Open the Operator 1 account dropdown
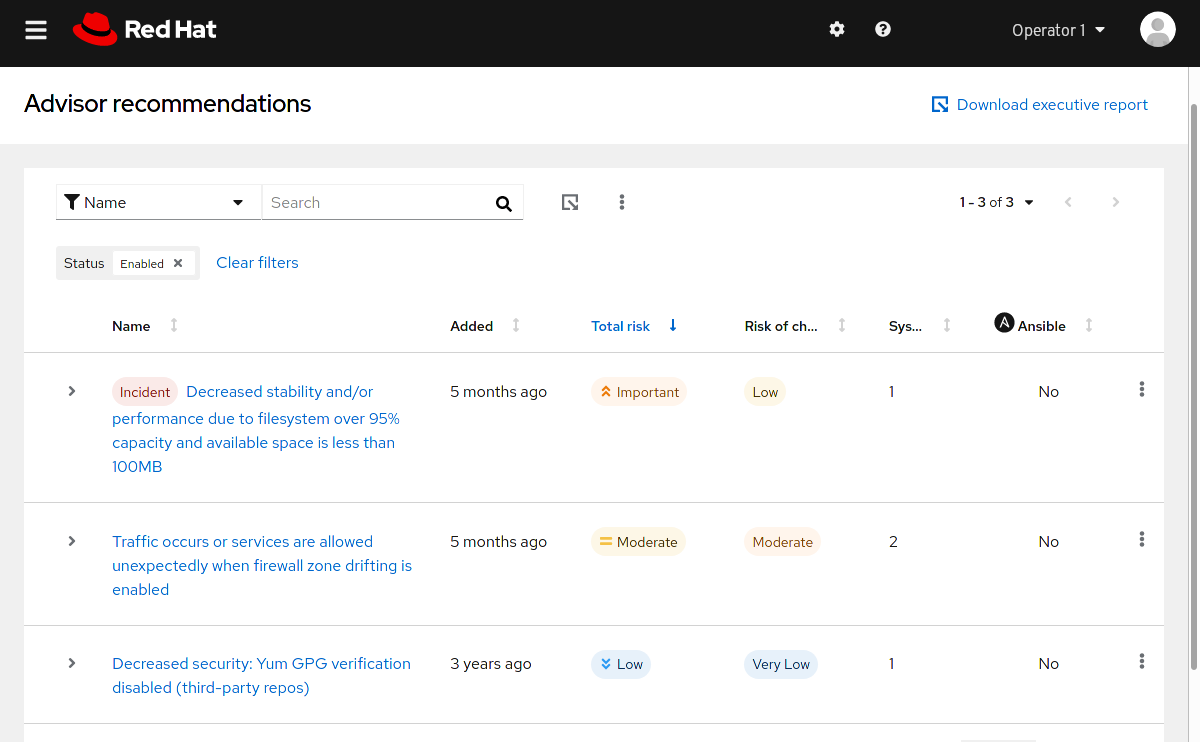The width and height of the screenshot is (1200, 742). (x=1058, y=30)
